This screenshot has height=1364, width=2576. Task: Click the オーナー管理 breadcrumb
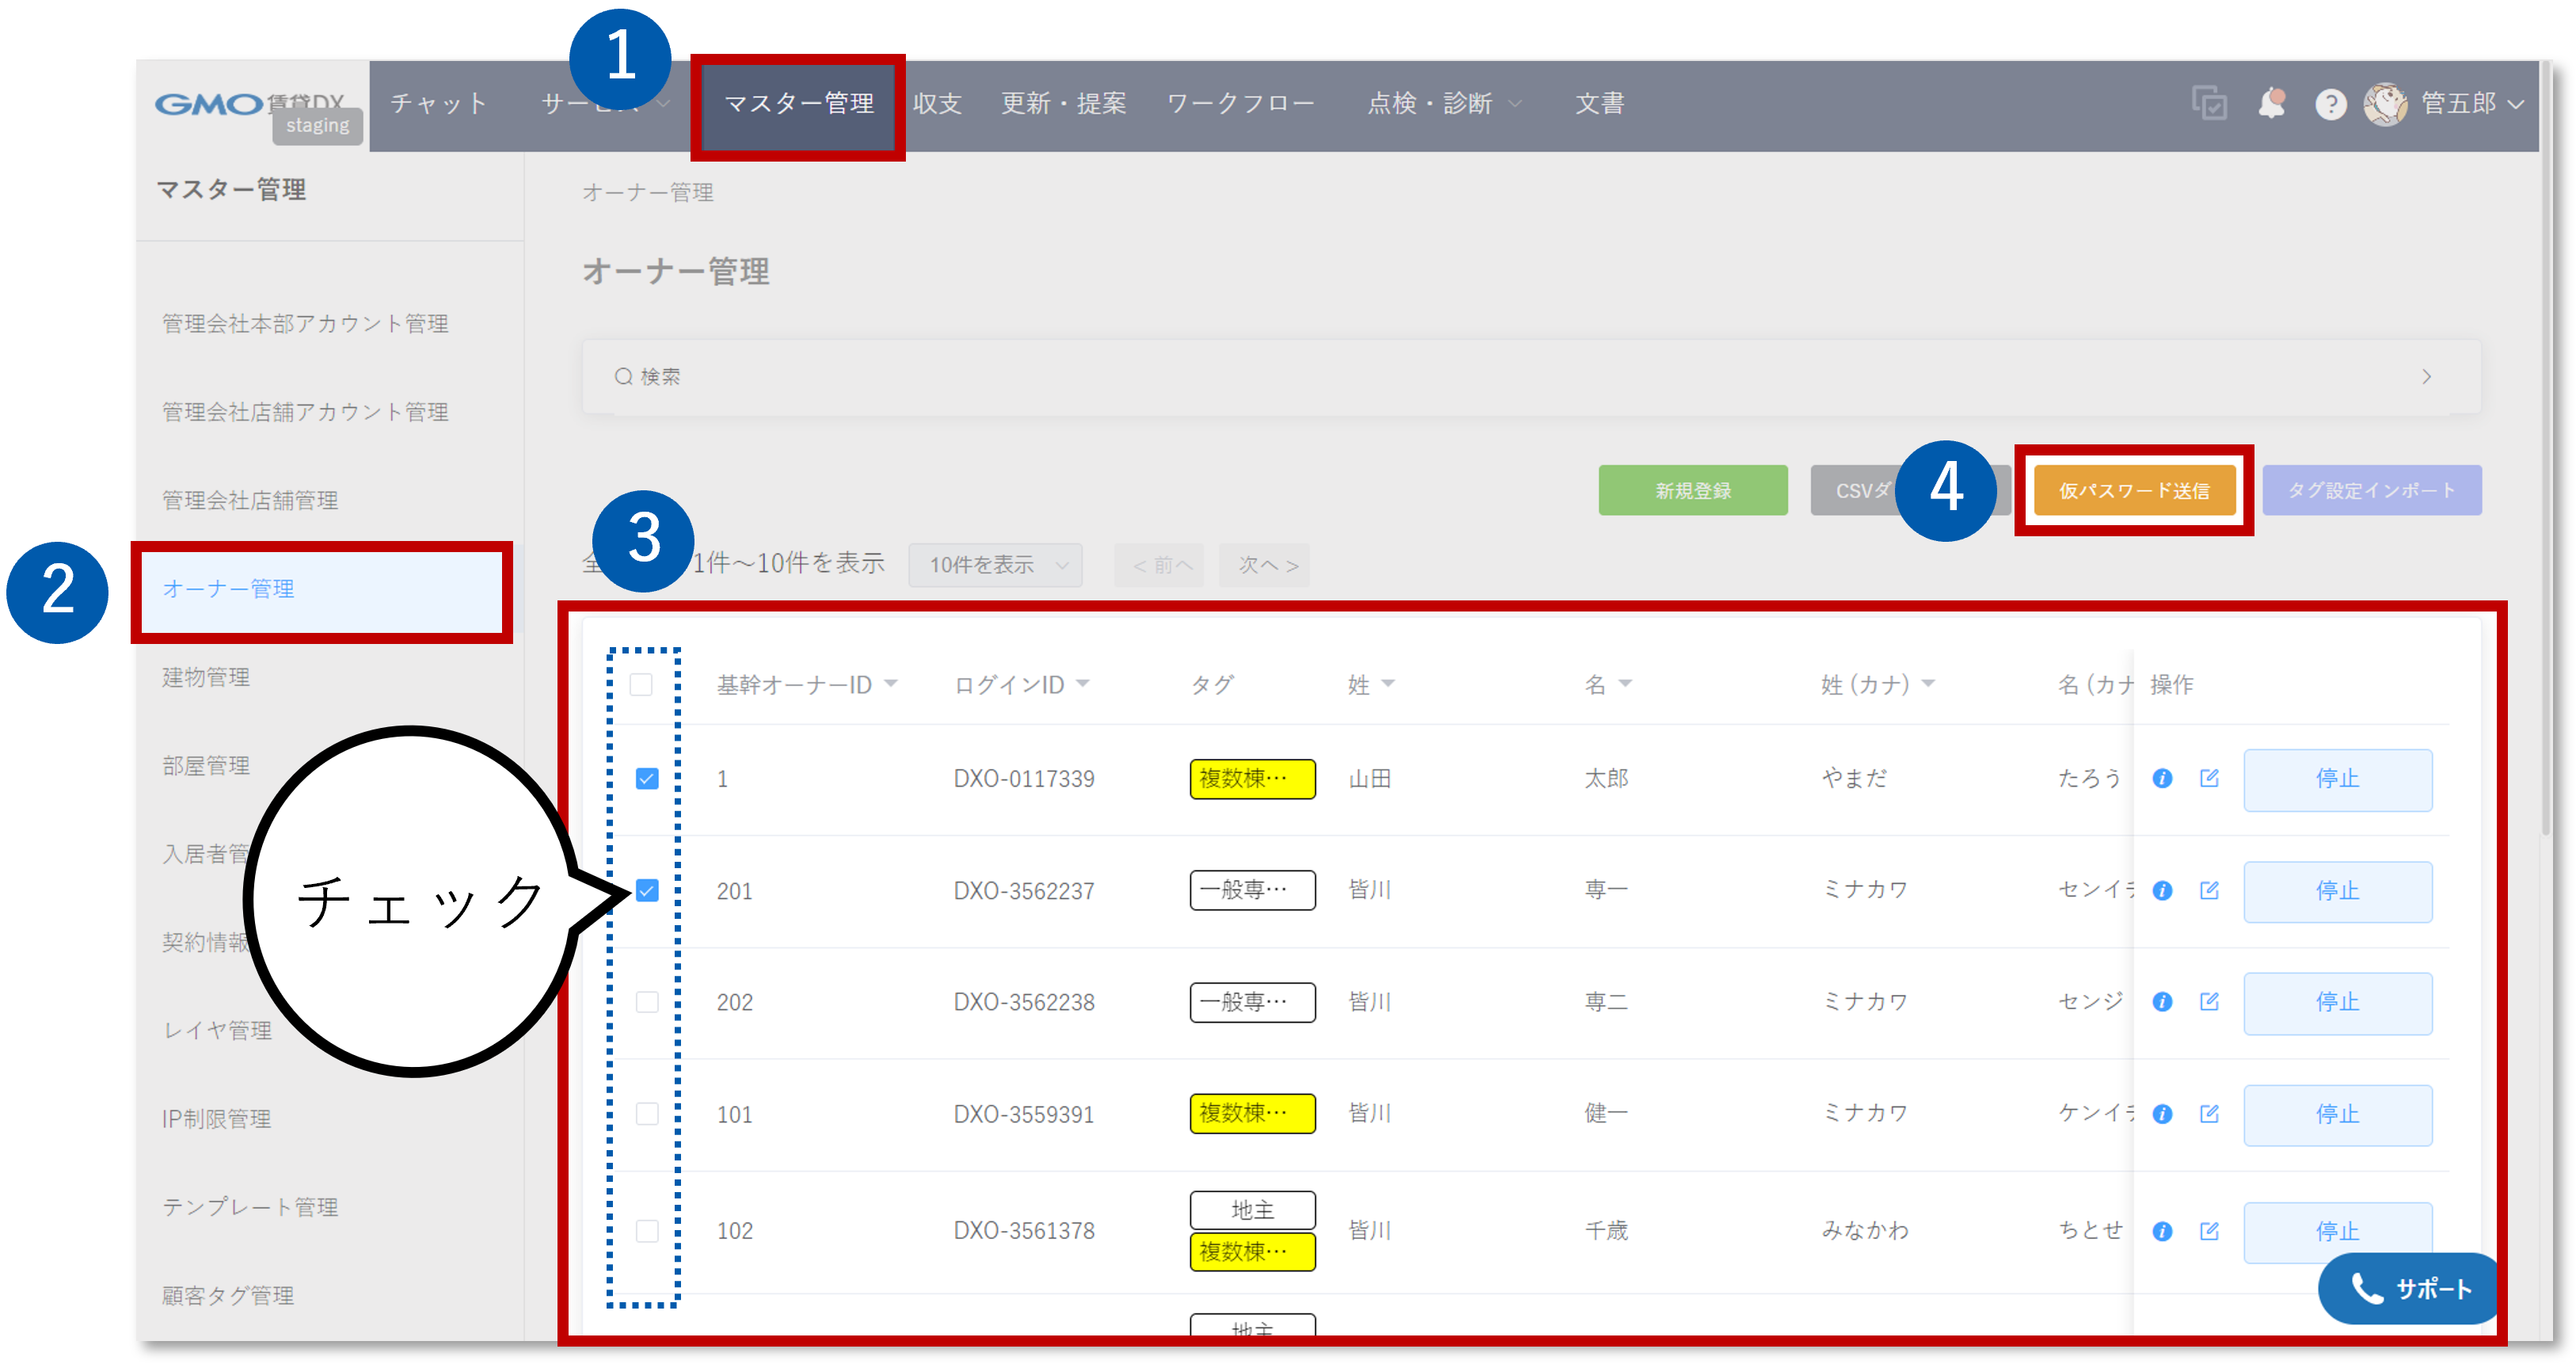(x=647, y=192)
